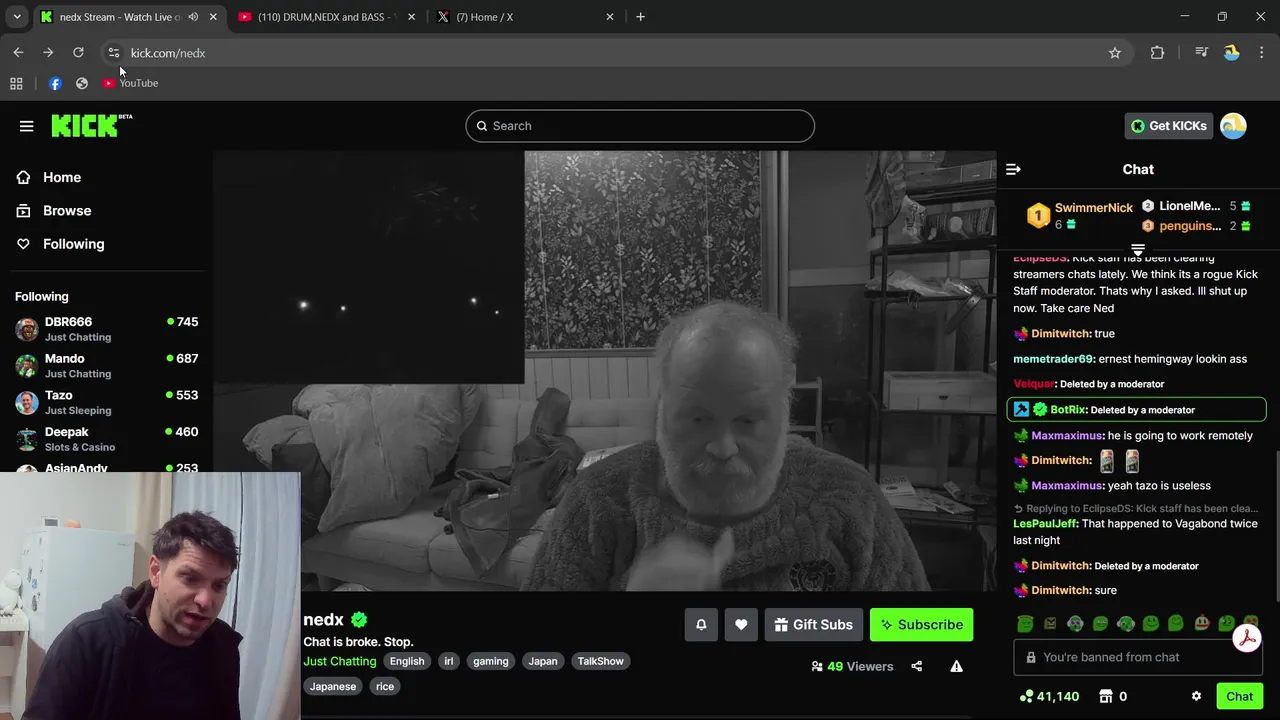Click the rice tag
Viewport: 1280px width, 720px height.
coord(385,686)
